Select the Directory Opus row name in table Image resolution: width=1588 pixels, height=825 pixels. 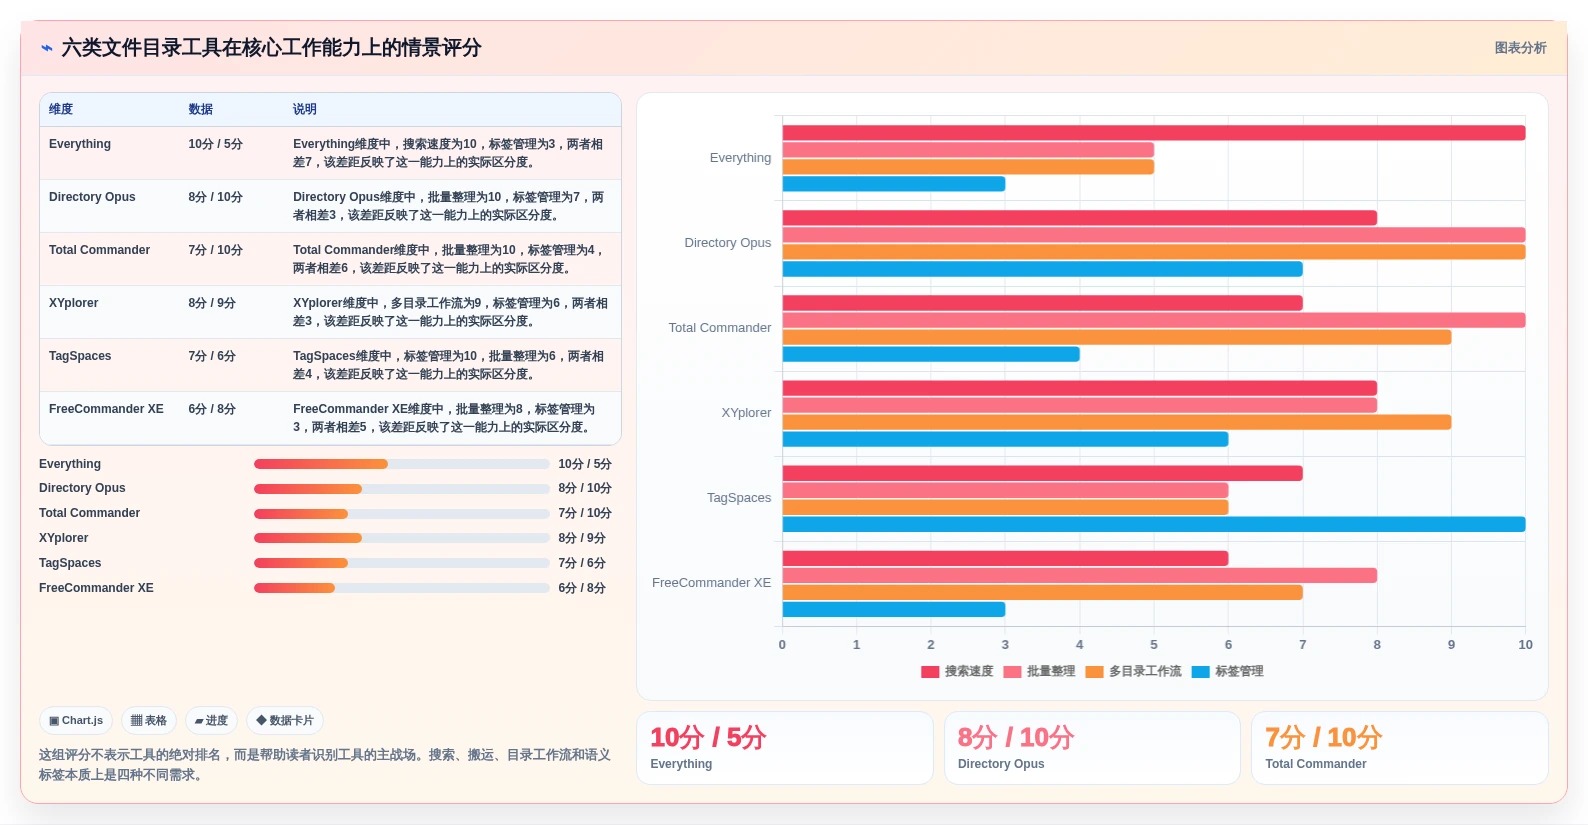pyautogui.click(x=92, y=197)
